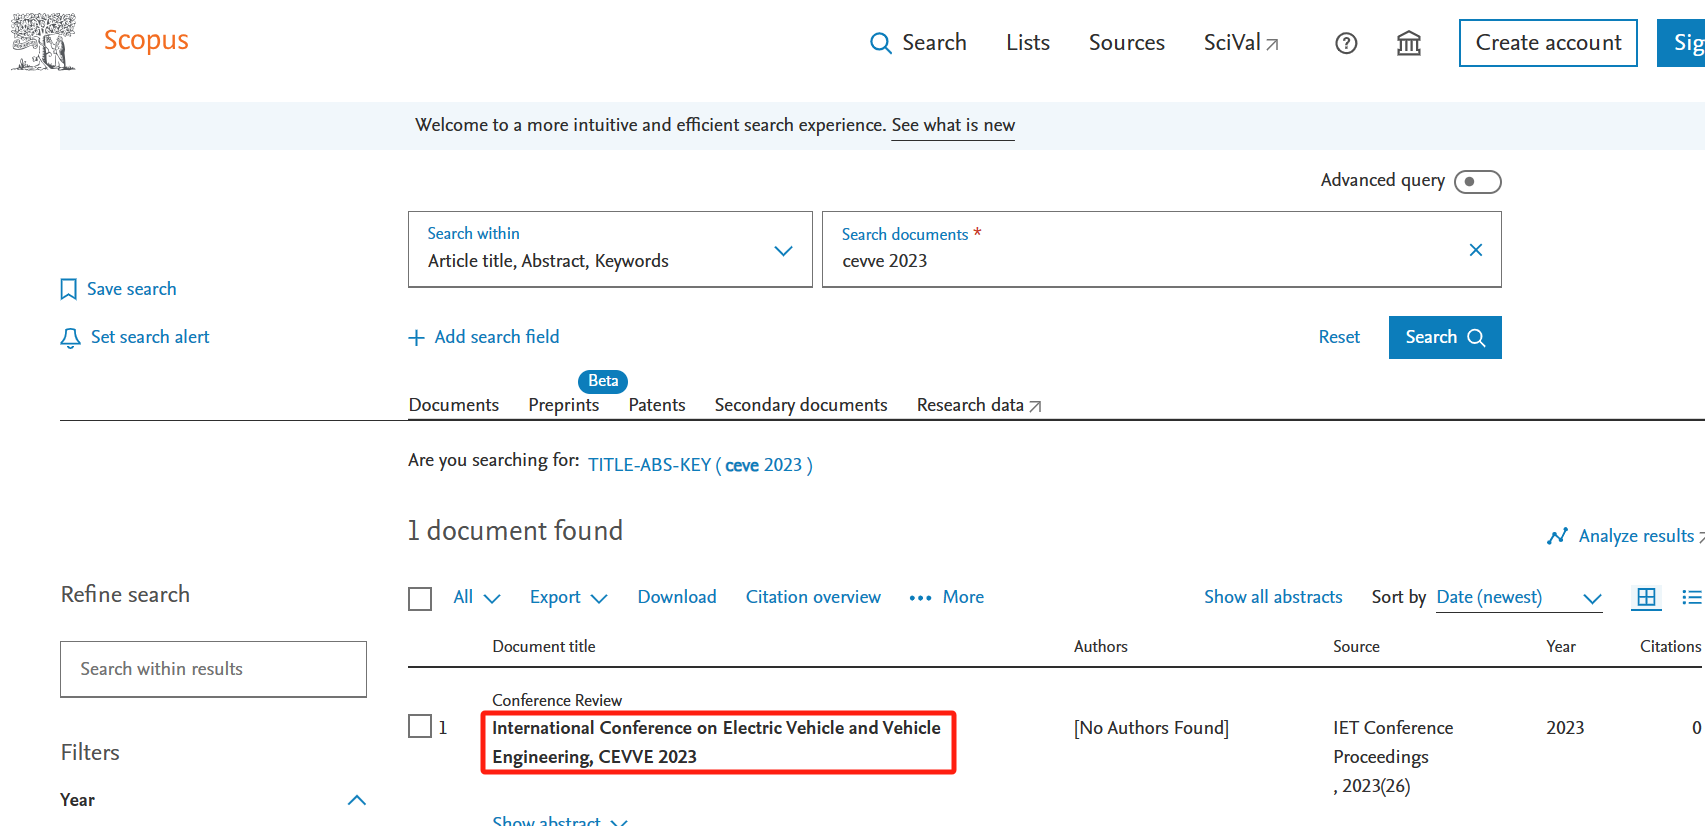The image size is (1705, 826).
Task: Switch to grid table view icon
Action: tap(1645, 597)
